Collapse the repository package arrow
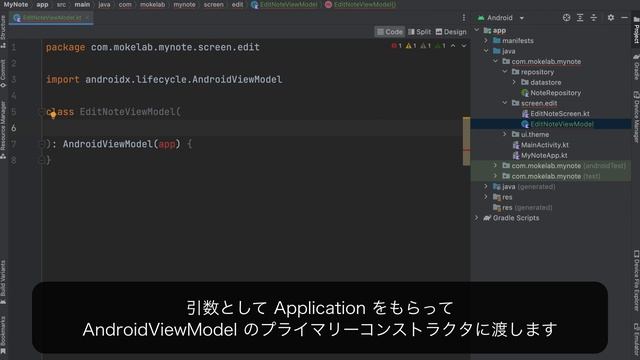This screenshot has height=360, width=640. point(505,72)
